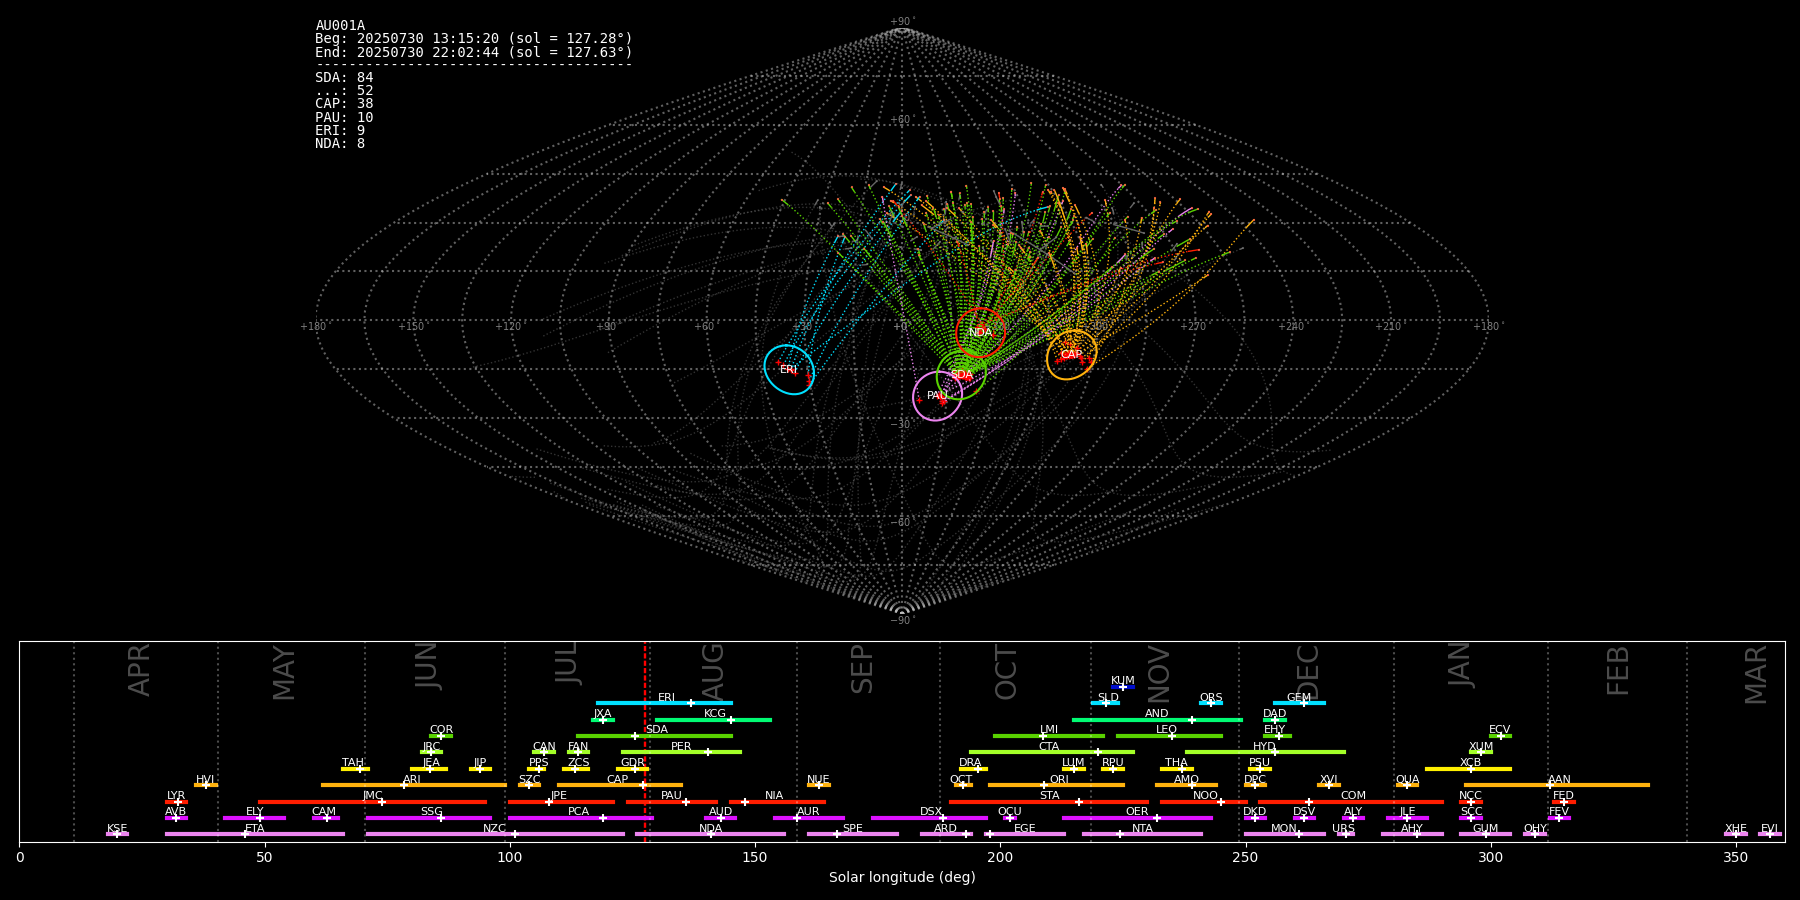Screen dimensions: 1800x900
Task: Click the pink KSE shower bar
Action: tap(117, 834)
